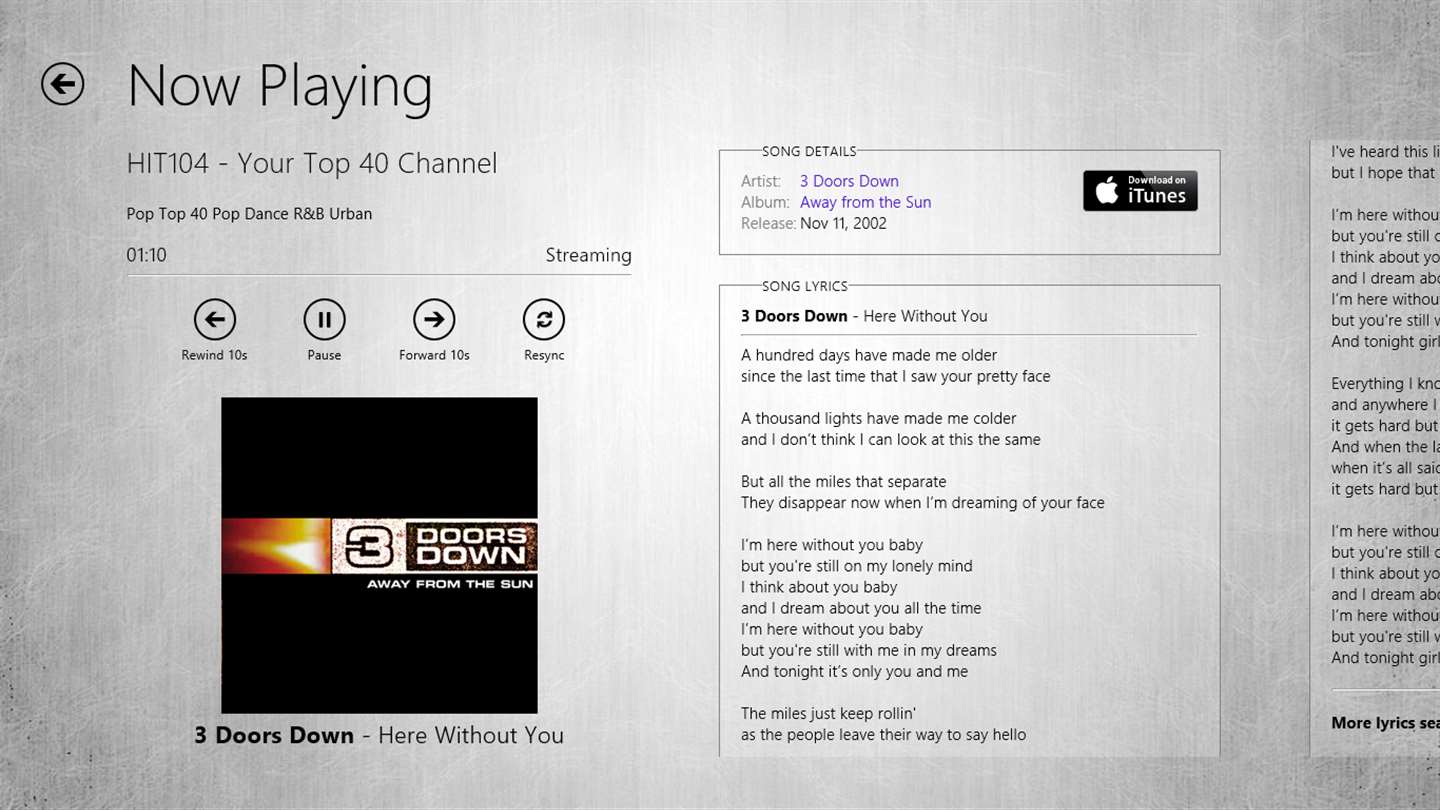The width and height of the screenshot is (1440, 810).
Task: Click the lyric 'The miles just keep rollin''
Action: click(x=828, y=713)
